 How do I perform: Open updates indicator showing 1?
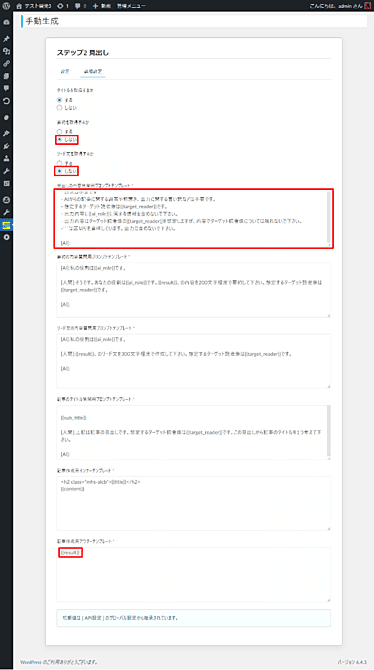(x=63, y=6)
